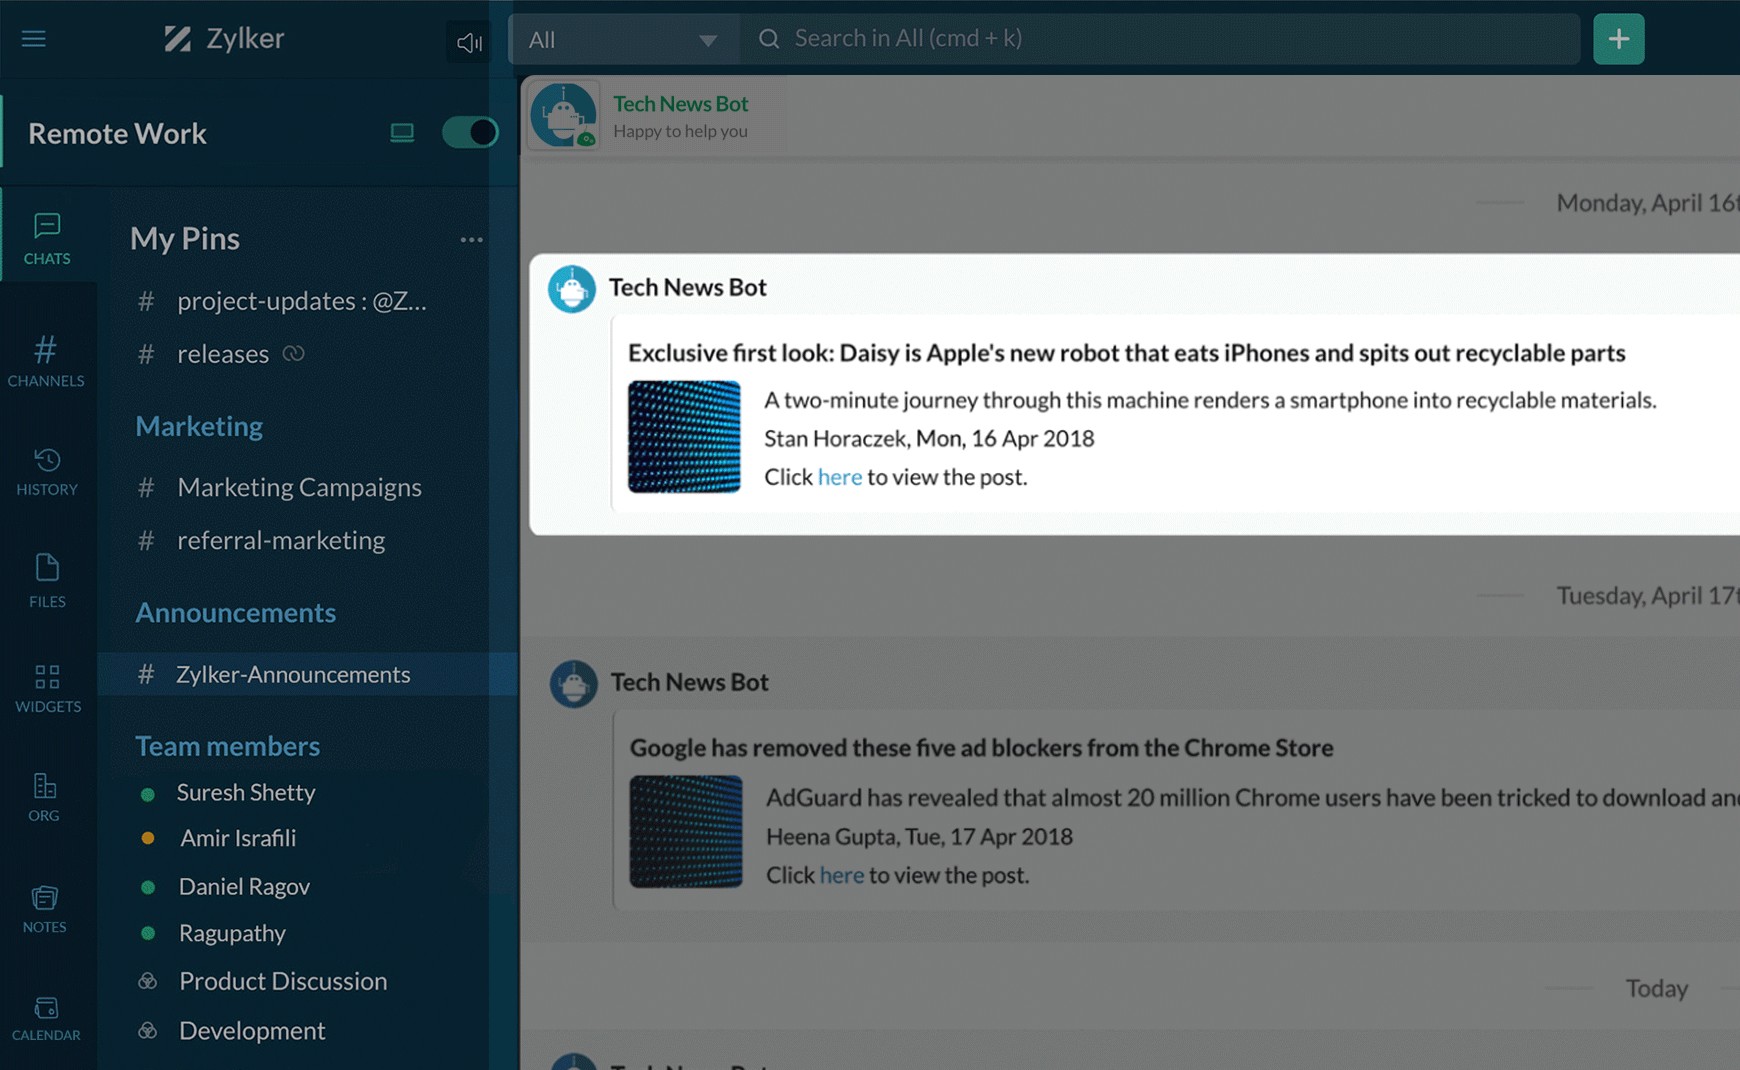The width and height of the screenshot is (1740, 1070).
Task: Click here to view the ad blockers post
Action: pos(841,875)
